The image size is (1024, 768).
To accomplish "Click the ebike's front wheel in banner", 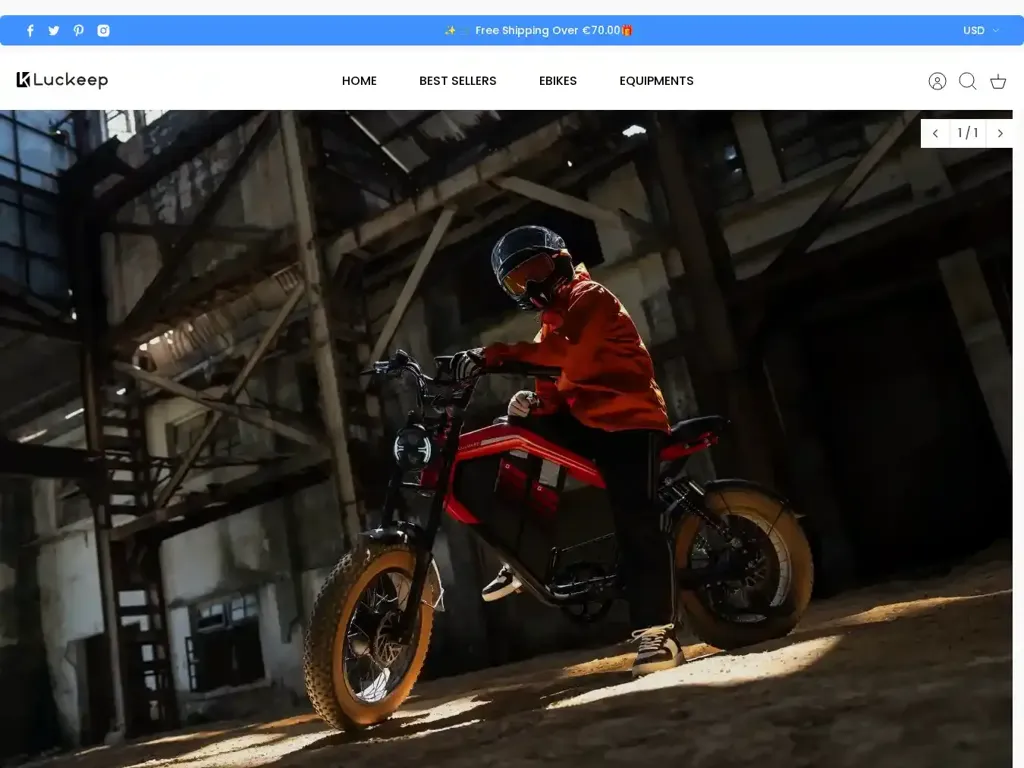I will (370, 635).
